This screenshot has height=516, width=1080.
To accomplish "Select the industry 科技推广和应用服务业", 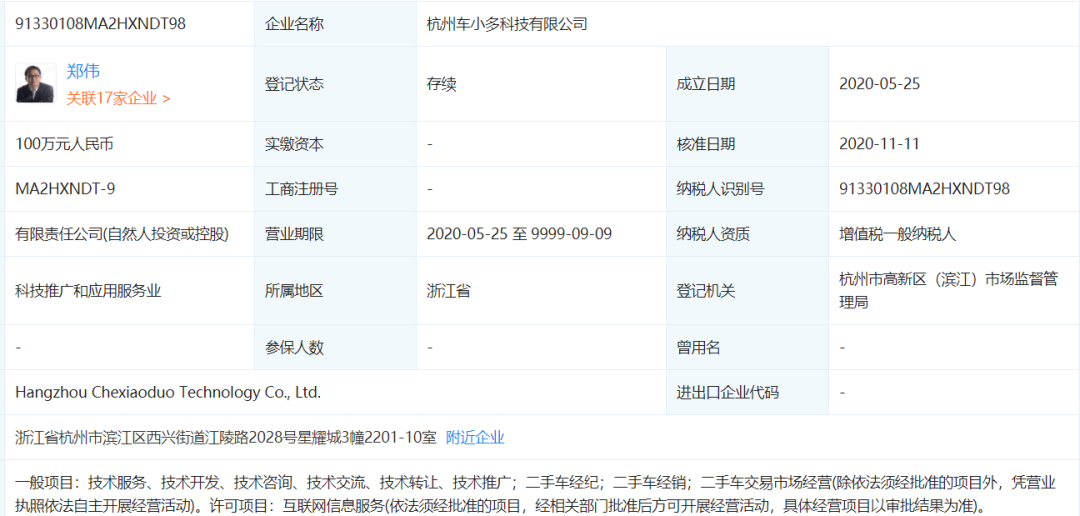I will pos(88,291).
